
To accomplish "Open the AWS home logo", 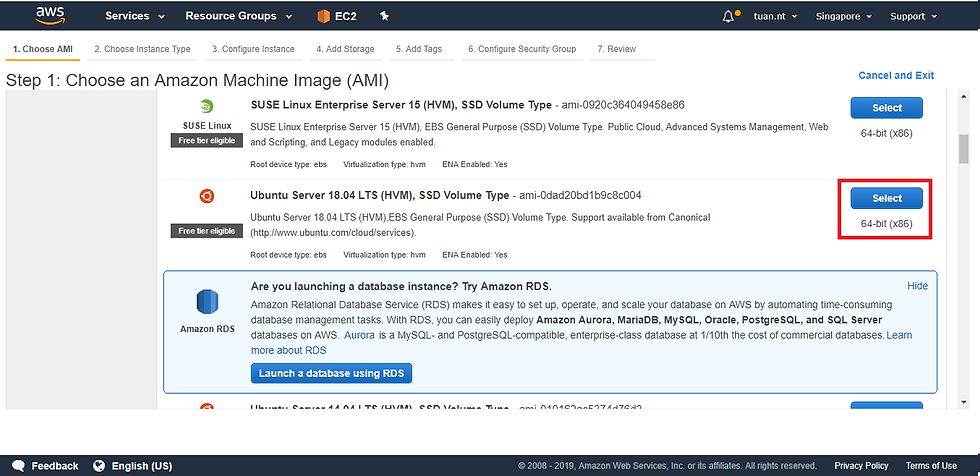I will tap(50, 16).
